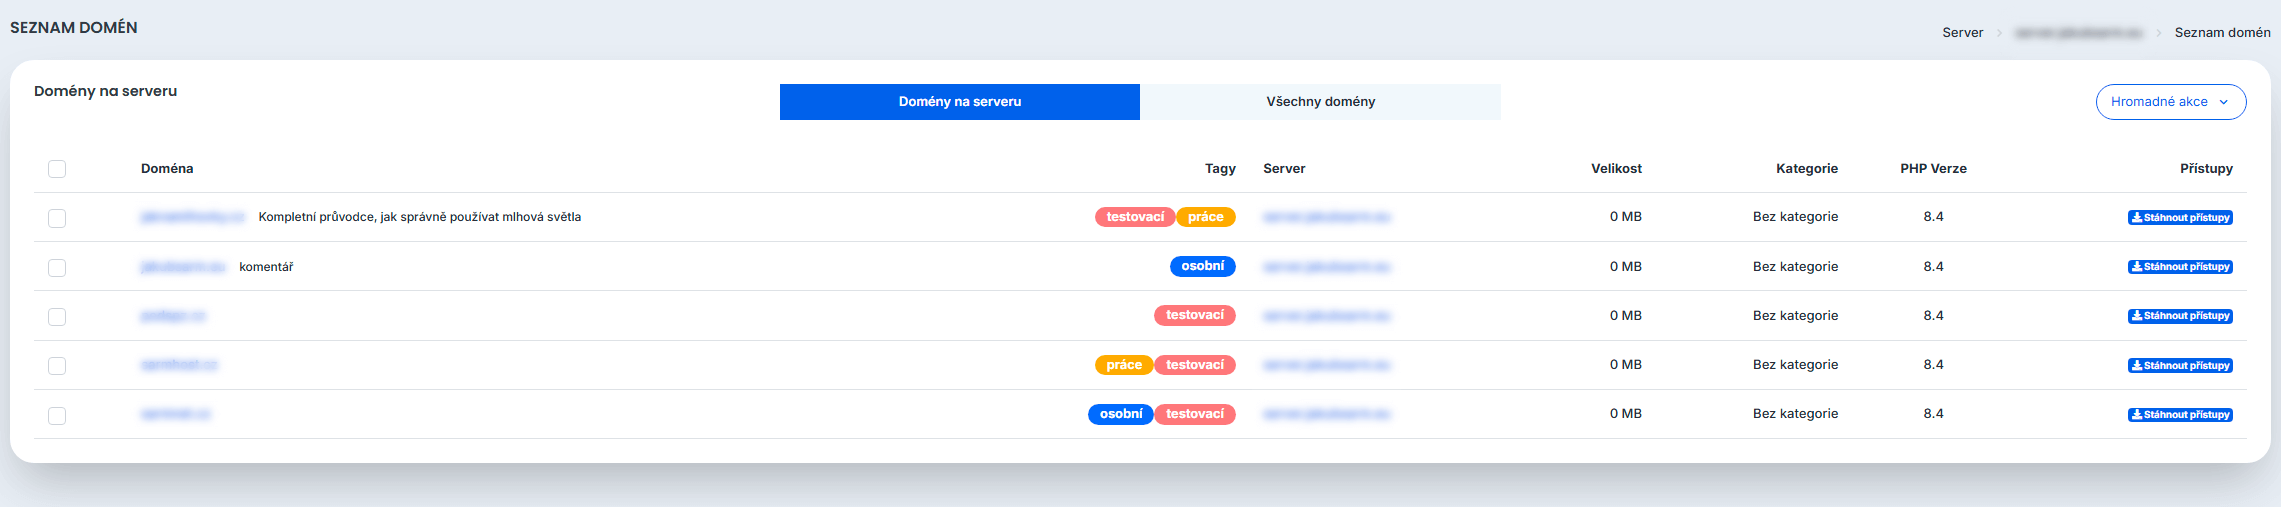Tick the select-all checkbox in table header
Viewport: 2281px width, 507px height.
tap(57, 169)
